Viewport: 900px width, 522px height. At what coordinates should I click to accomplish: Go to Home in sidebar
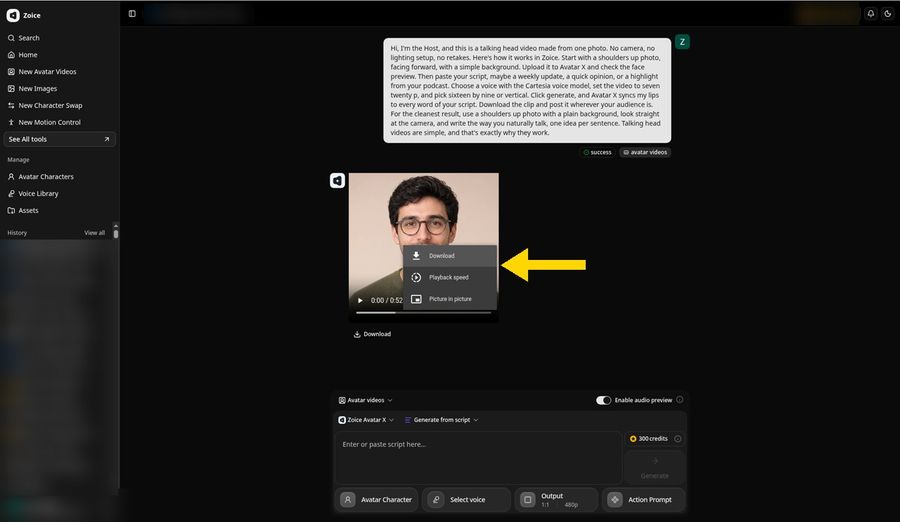[x=23, y=55]
